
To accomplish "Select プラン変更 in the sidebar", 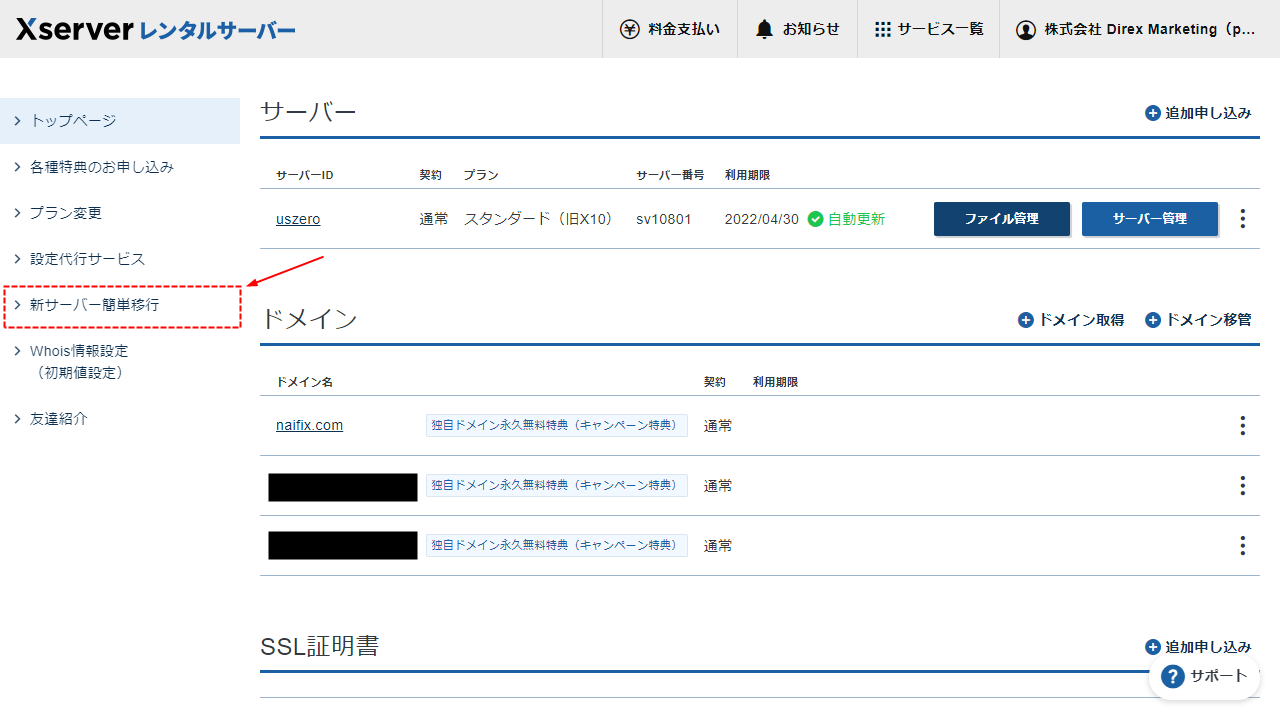I will pyautogui.click(x=120, y=213).
